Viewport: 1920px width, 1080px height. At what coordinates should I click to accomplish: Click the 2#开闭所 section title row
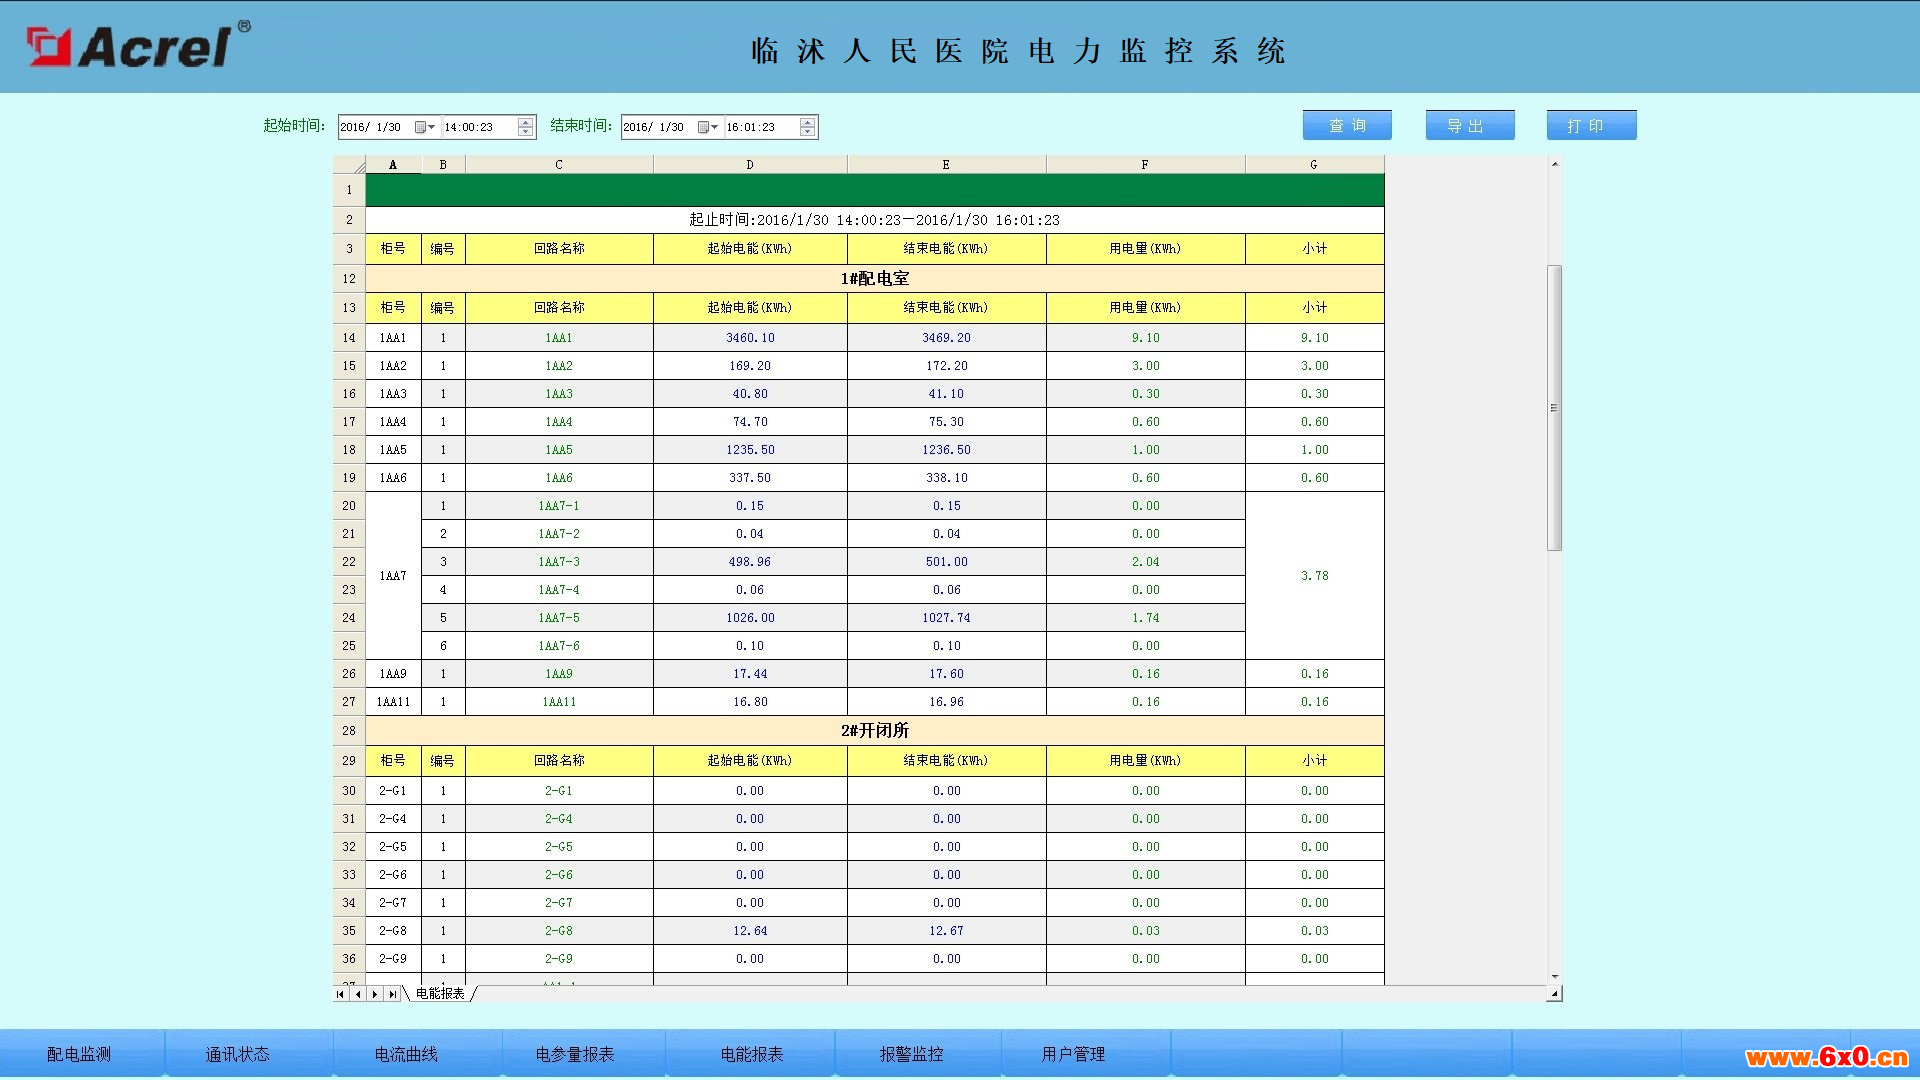point(875,731)
